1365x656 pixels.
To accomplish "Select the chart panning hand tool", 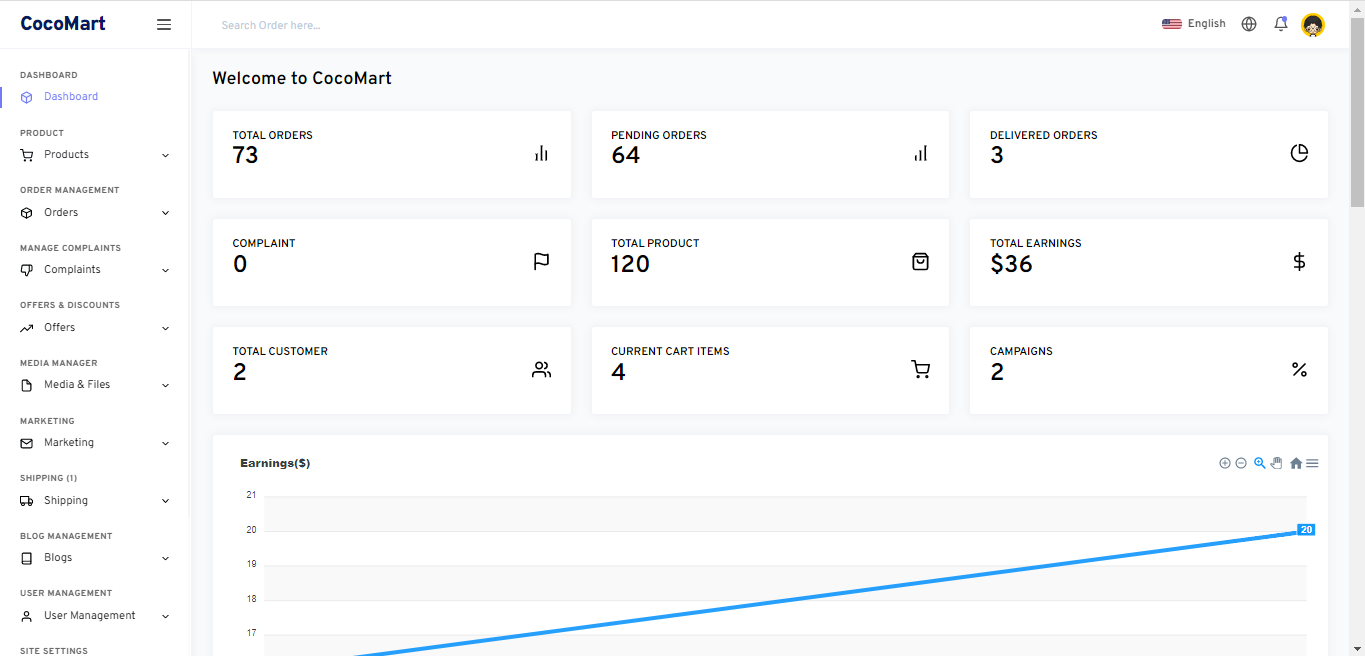I will pos(1277,463).
